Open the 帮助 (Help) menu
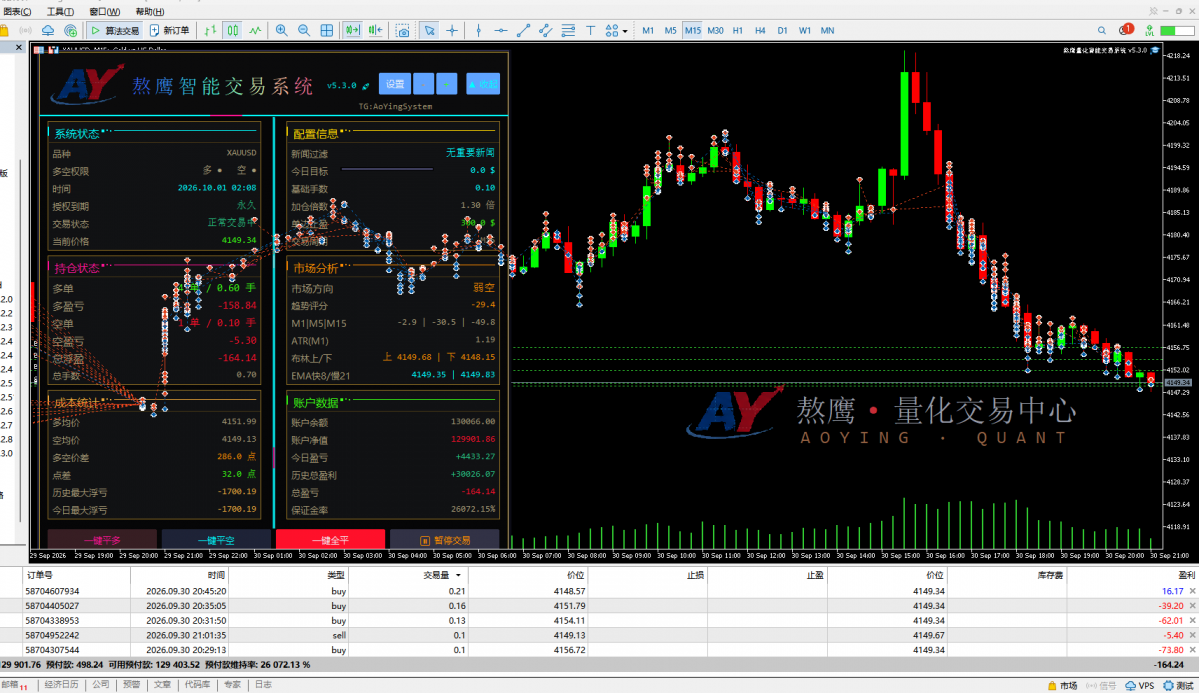 pos(149,11)
